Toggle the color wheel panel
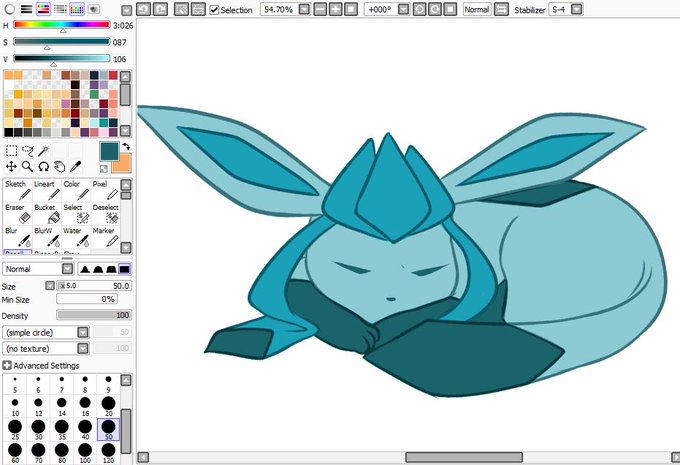 (x=9, y=9)
